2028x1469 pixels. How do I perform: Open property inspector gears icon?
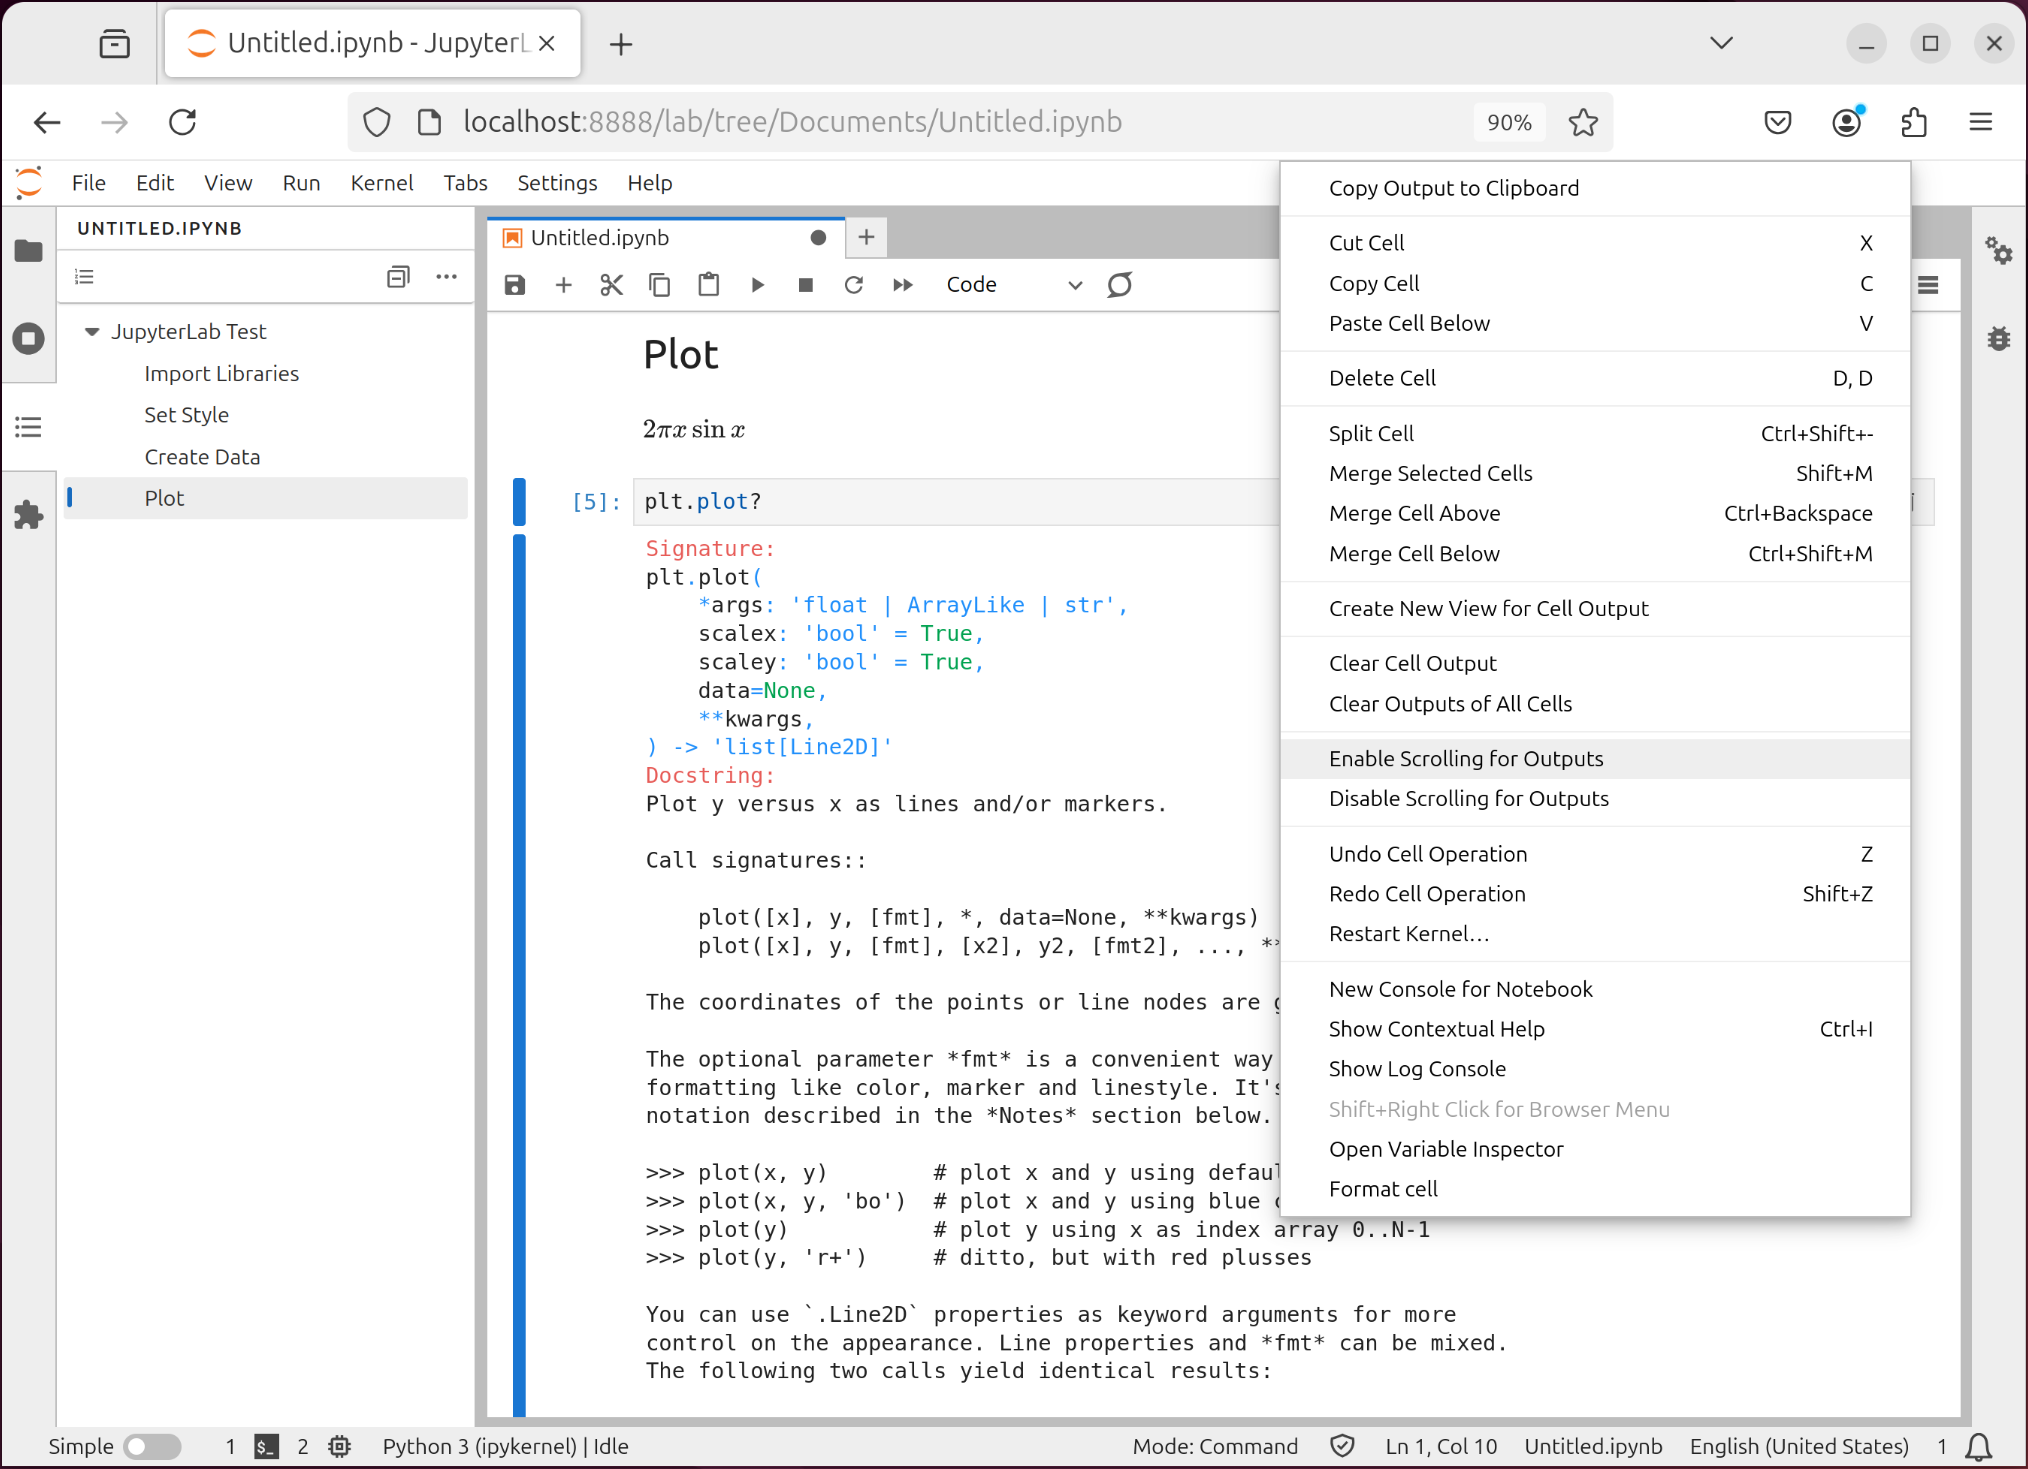click(1999, 250)
